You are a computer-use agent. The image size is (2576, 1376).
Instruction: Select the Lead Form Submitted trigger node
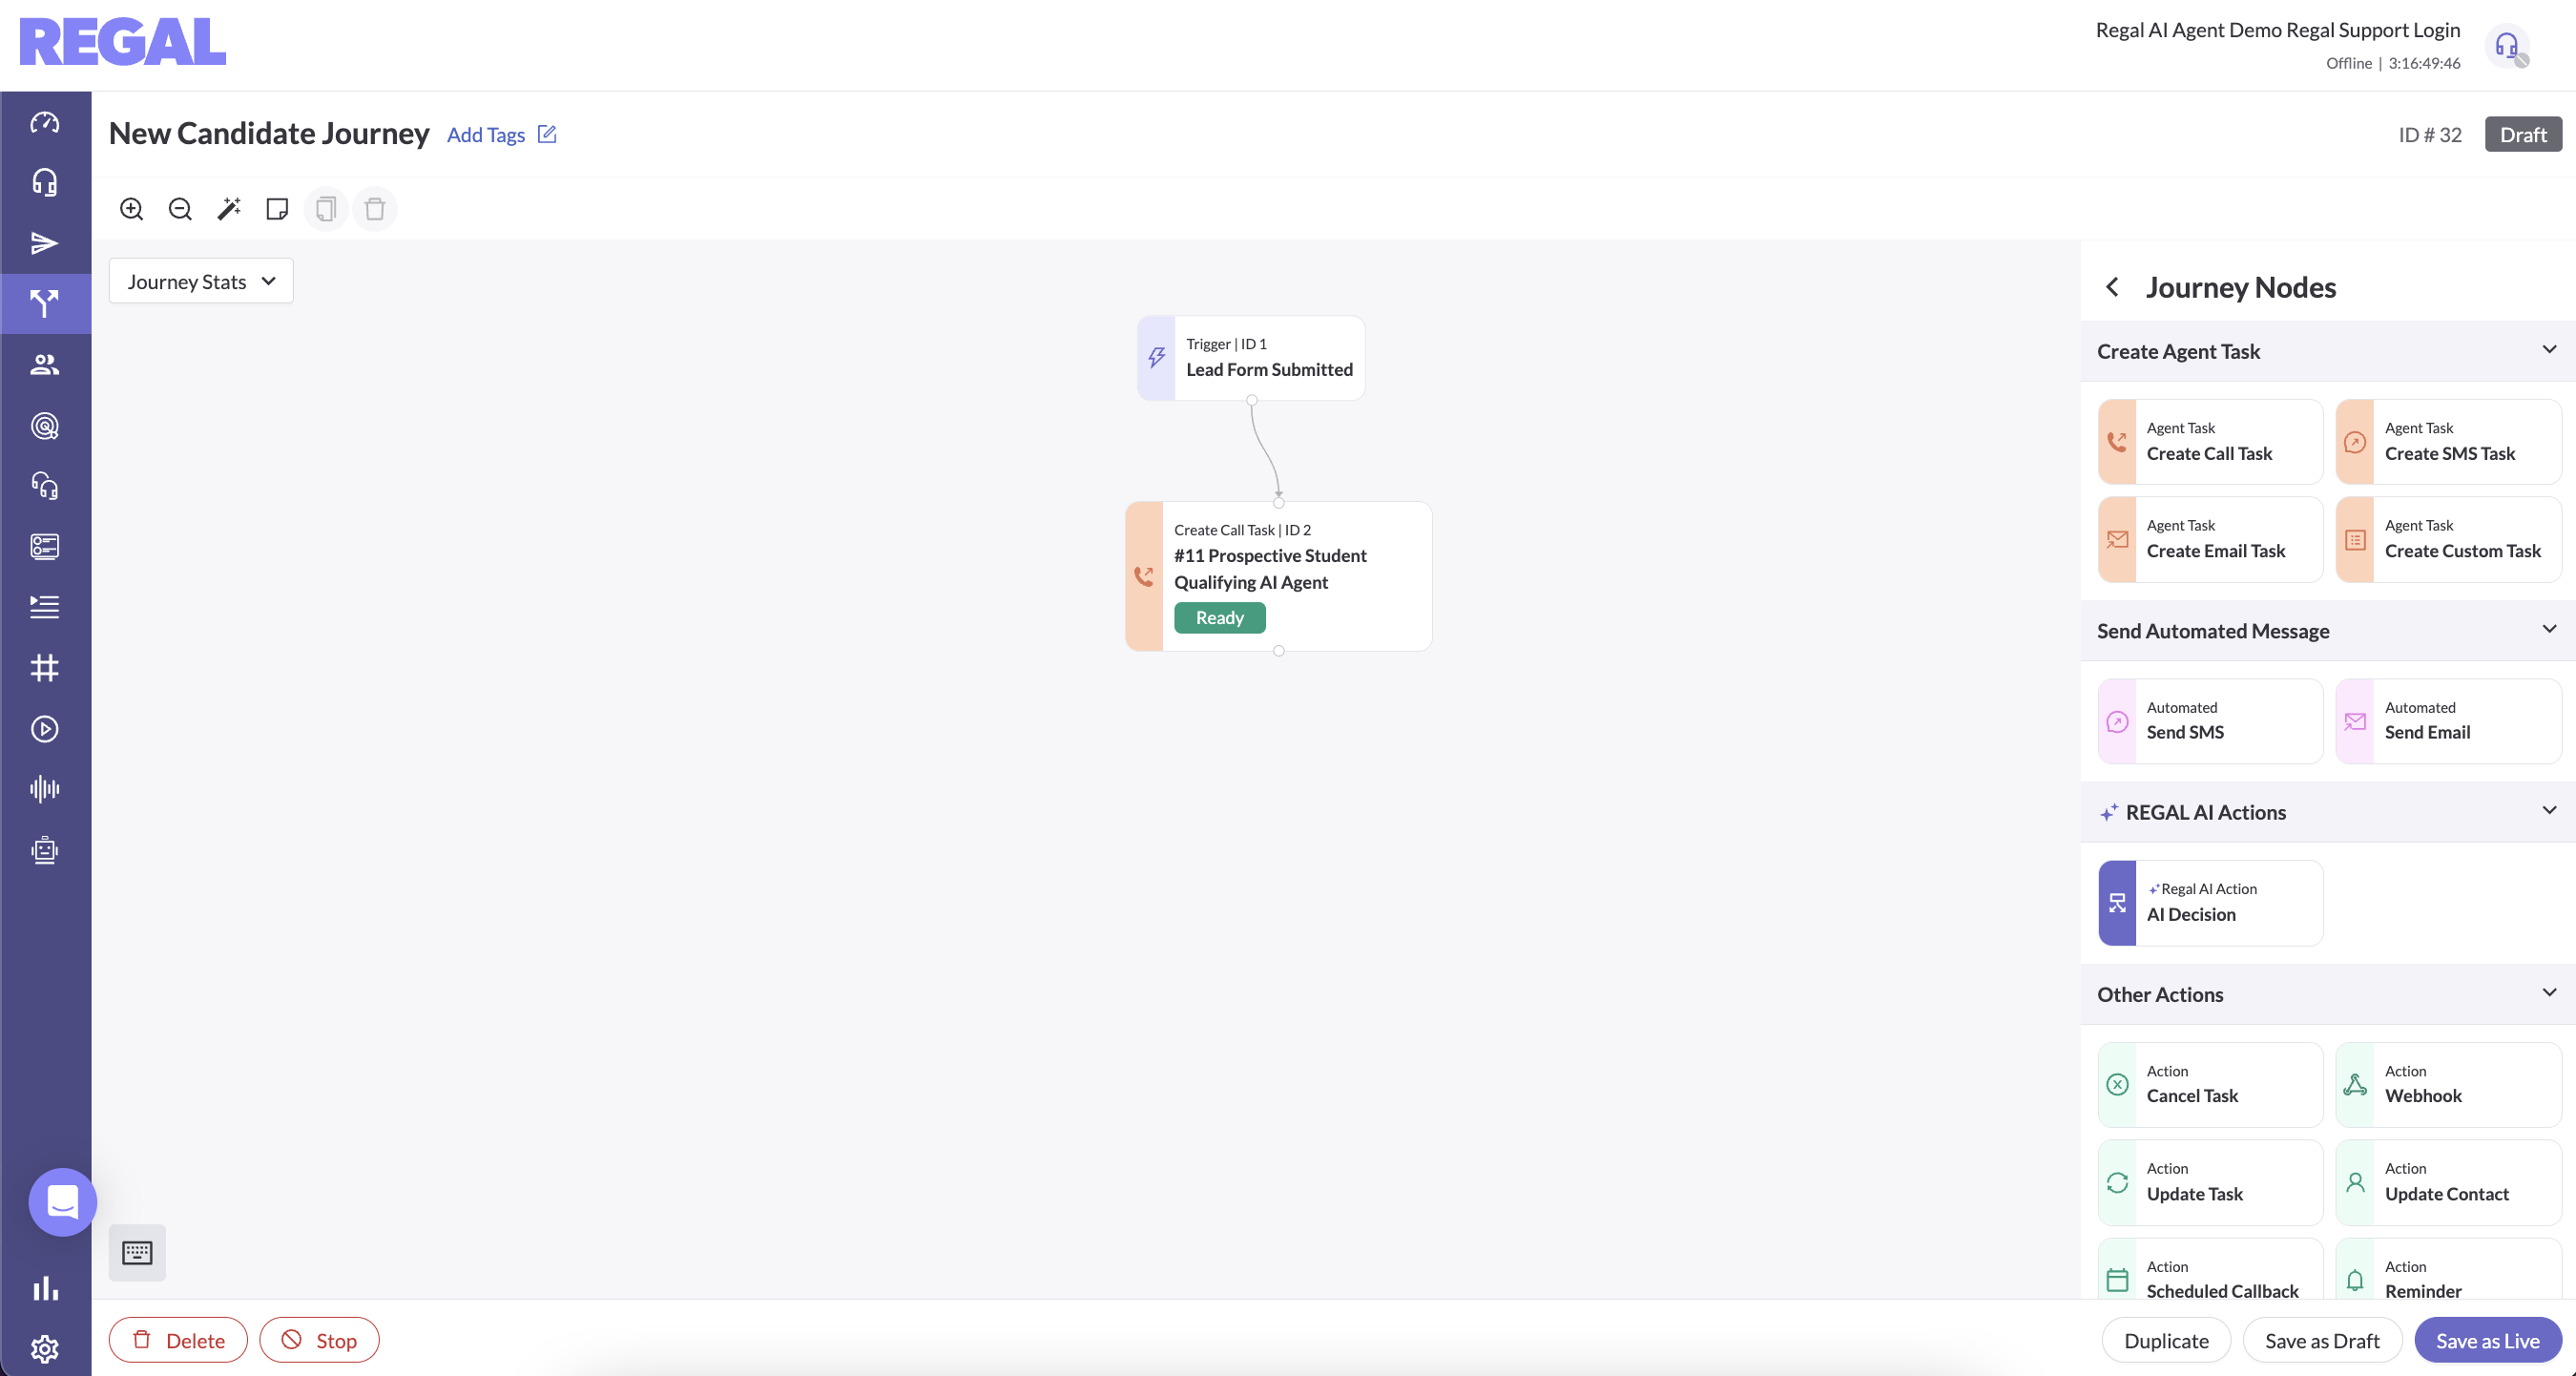(1250, 358)
